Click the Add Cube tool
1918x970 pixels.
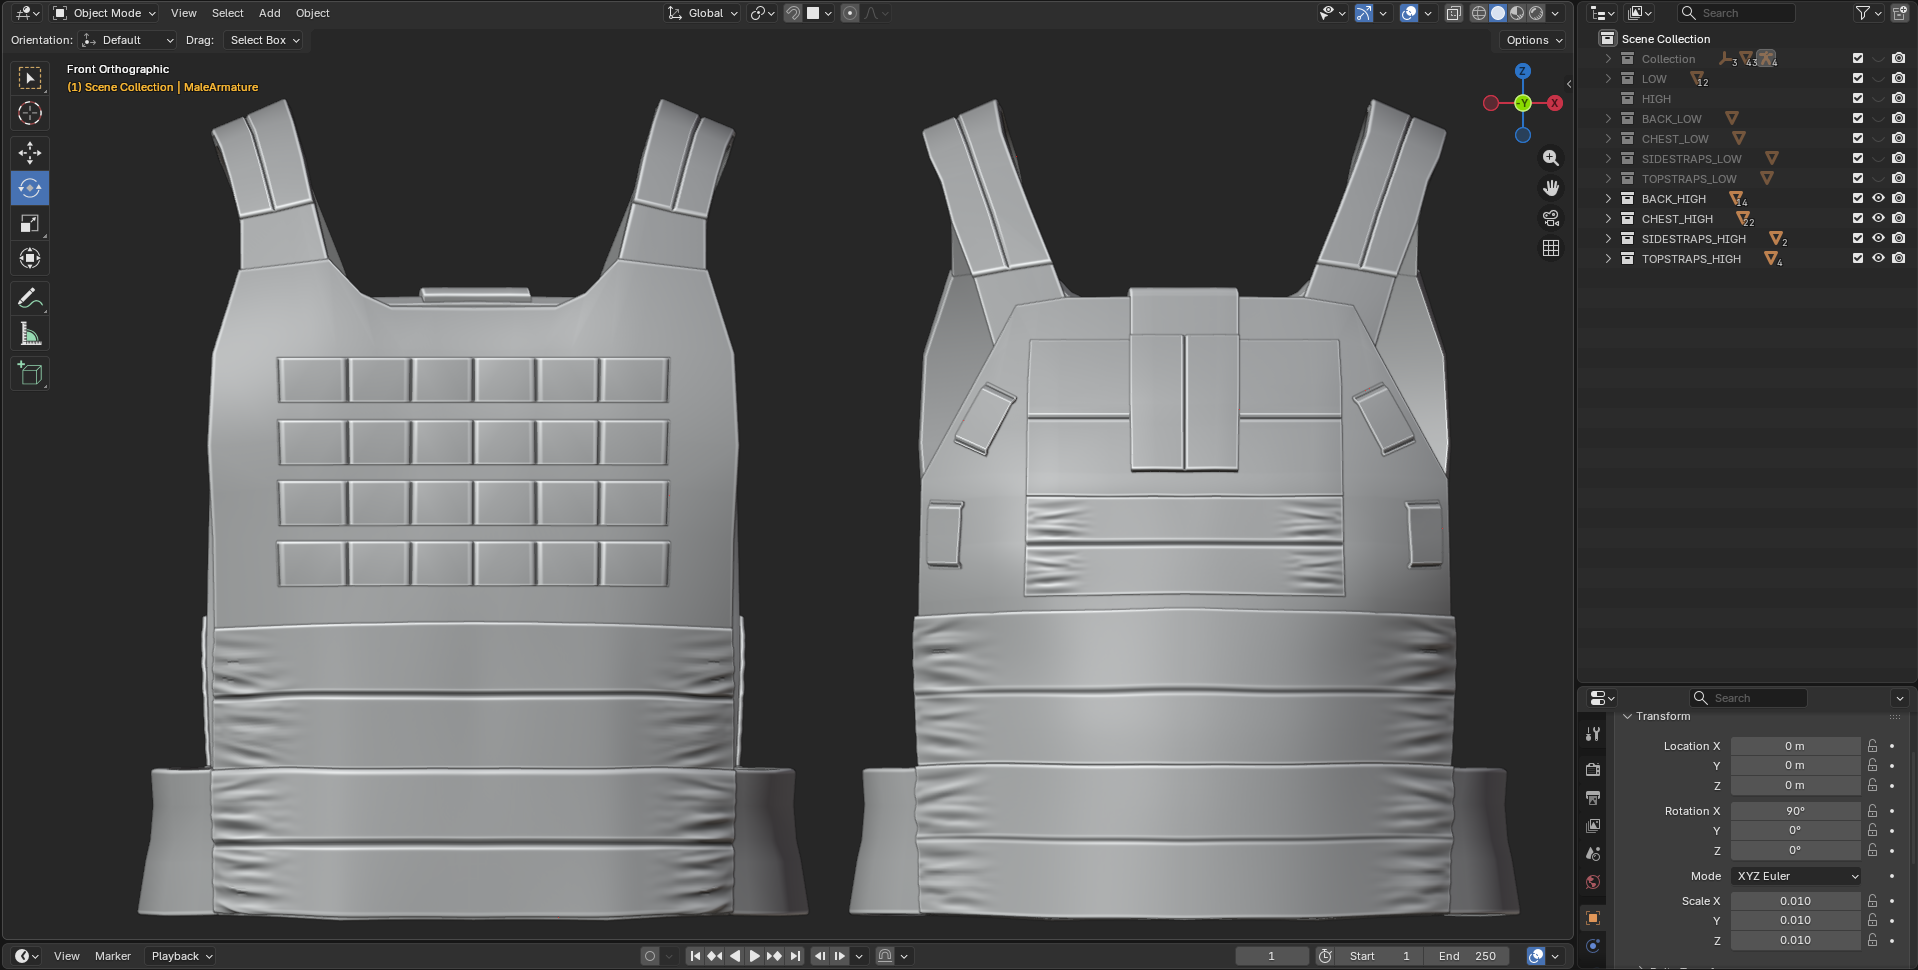[30, 374]
